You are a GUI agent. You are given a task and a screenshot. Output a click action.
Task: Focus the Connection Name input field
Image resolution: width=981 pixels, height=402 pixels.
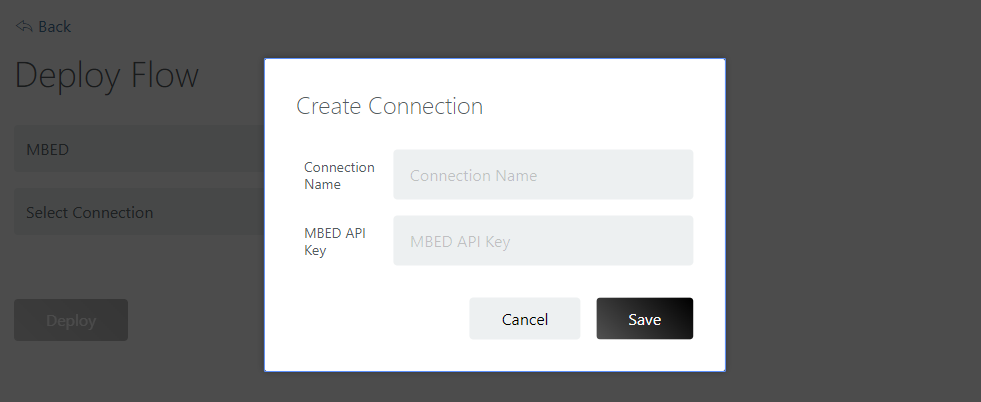click(x=543, y=175)
